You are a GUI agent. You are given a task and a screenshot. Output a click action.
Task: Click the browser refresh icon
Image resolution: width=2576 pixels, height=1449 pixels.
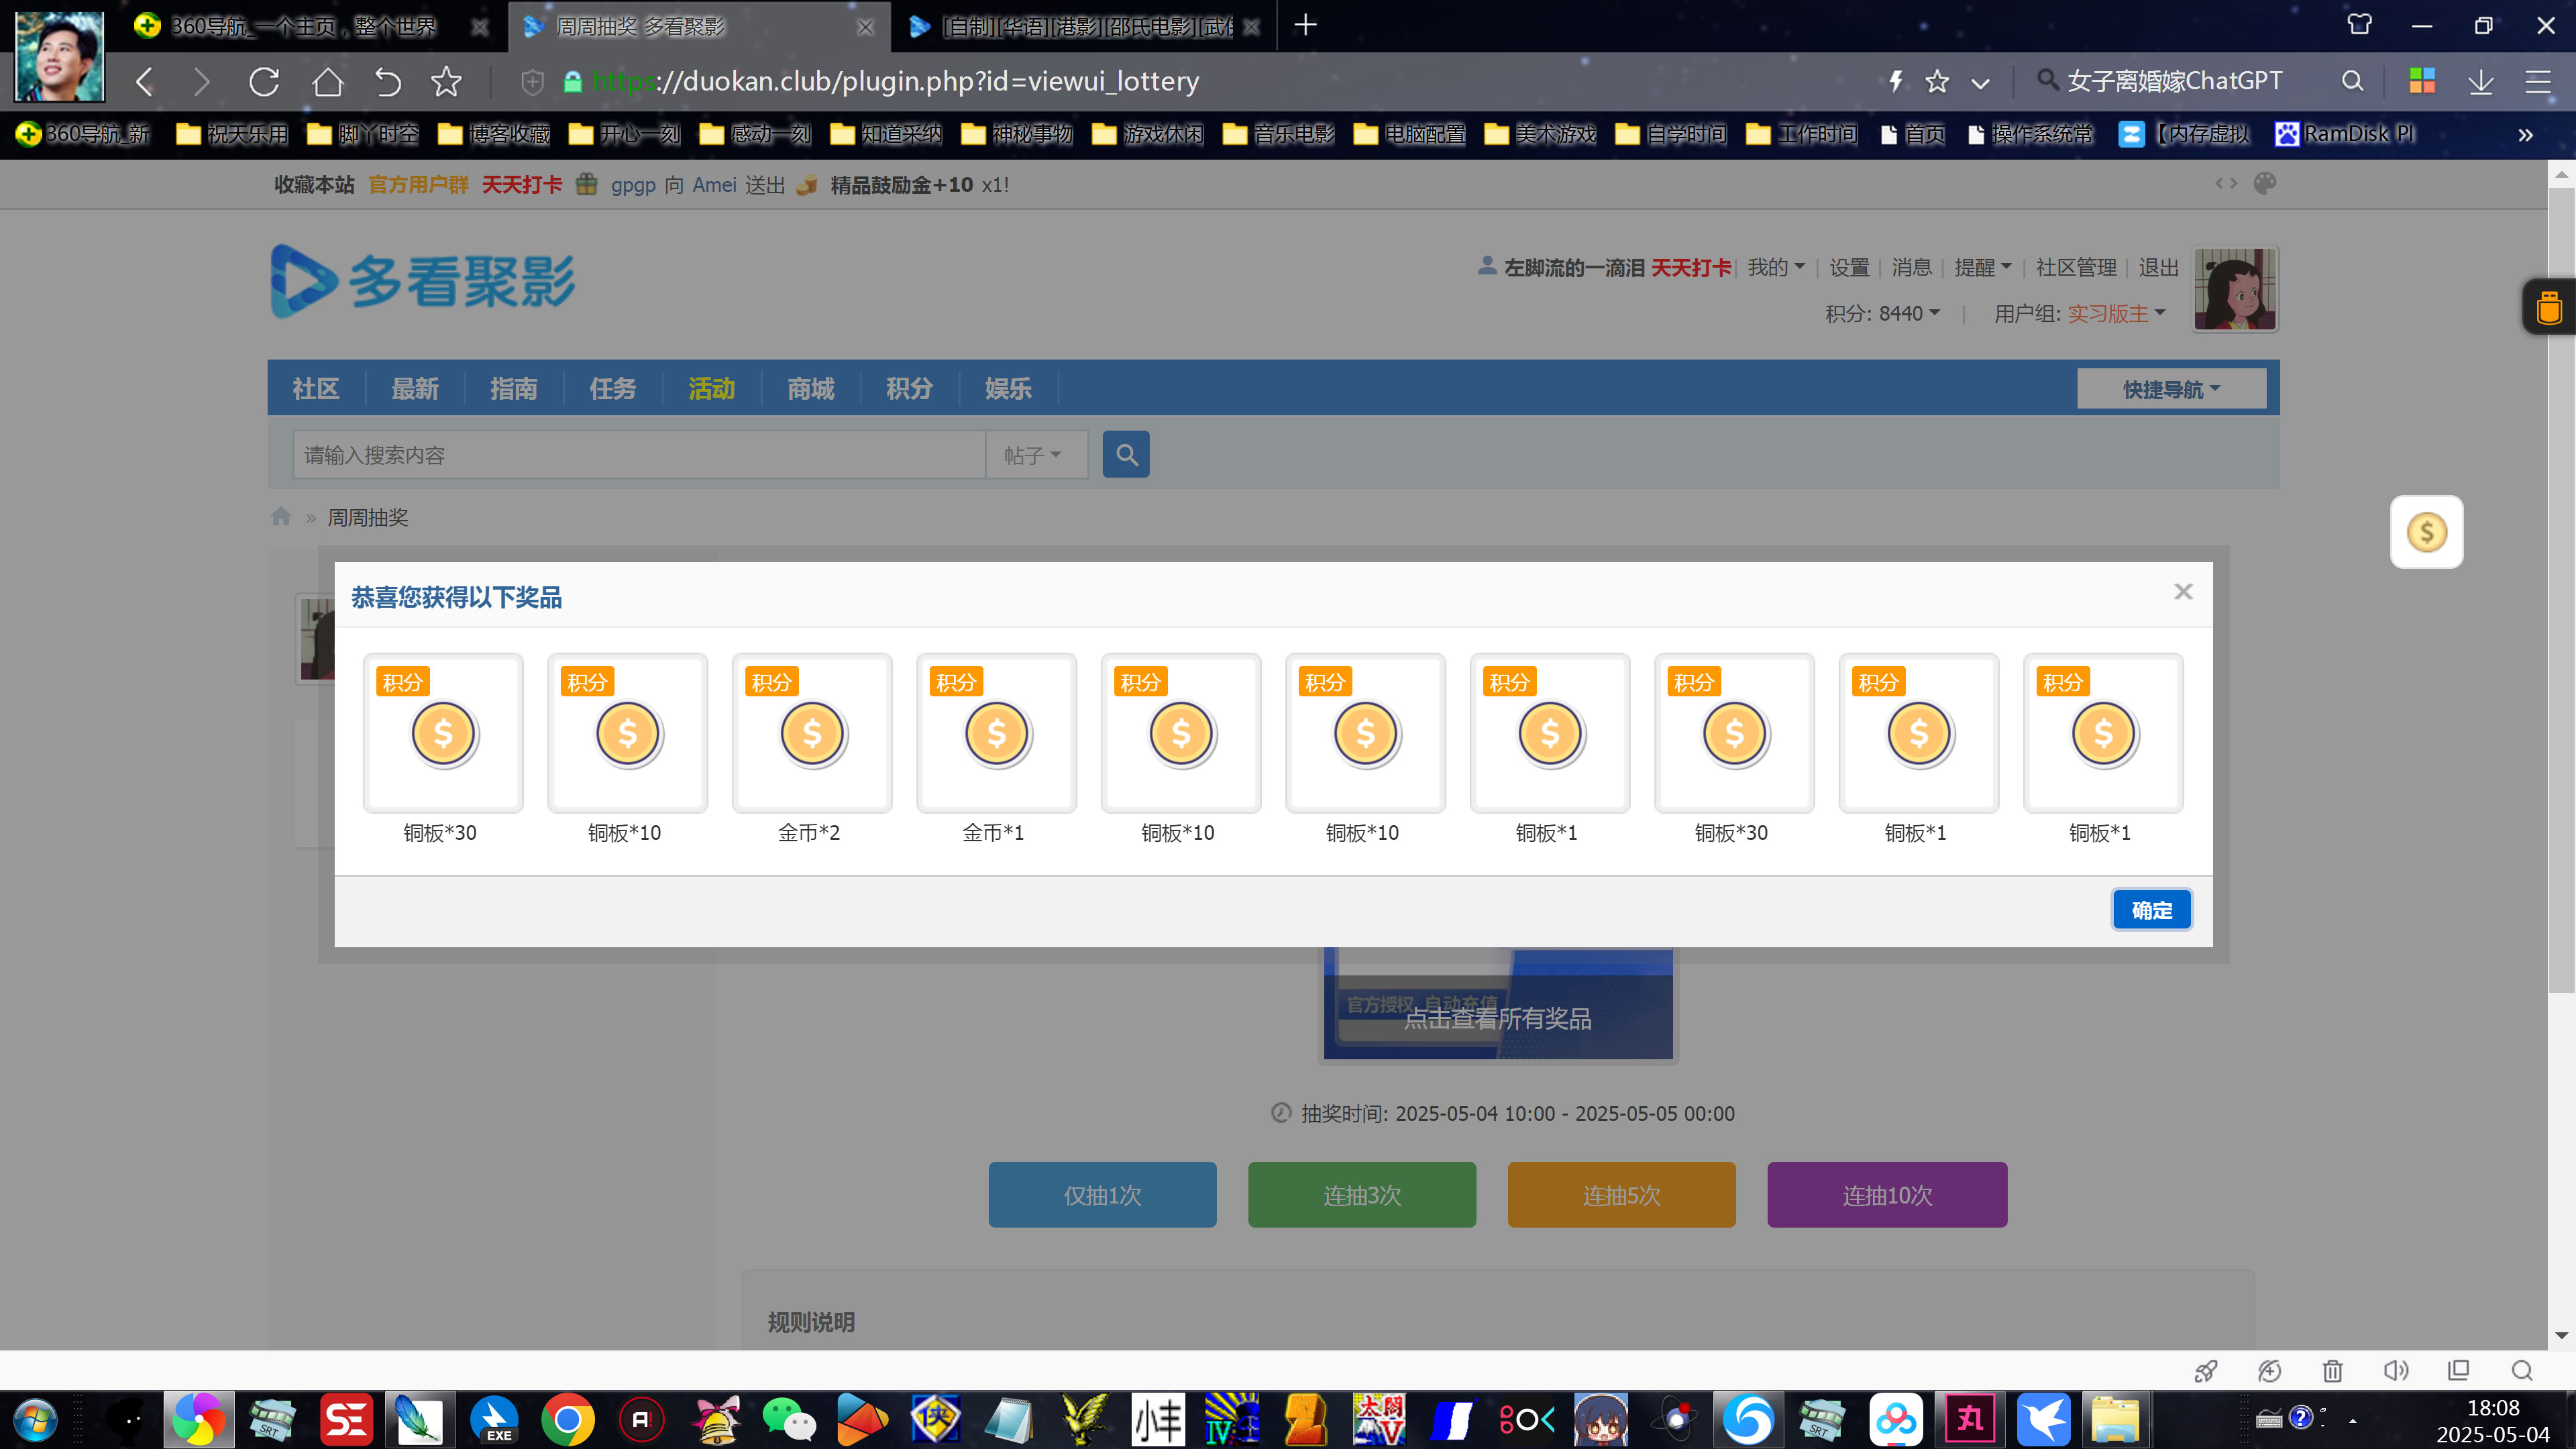coord(264,82)
